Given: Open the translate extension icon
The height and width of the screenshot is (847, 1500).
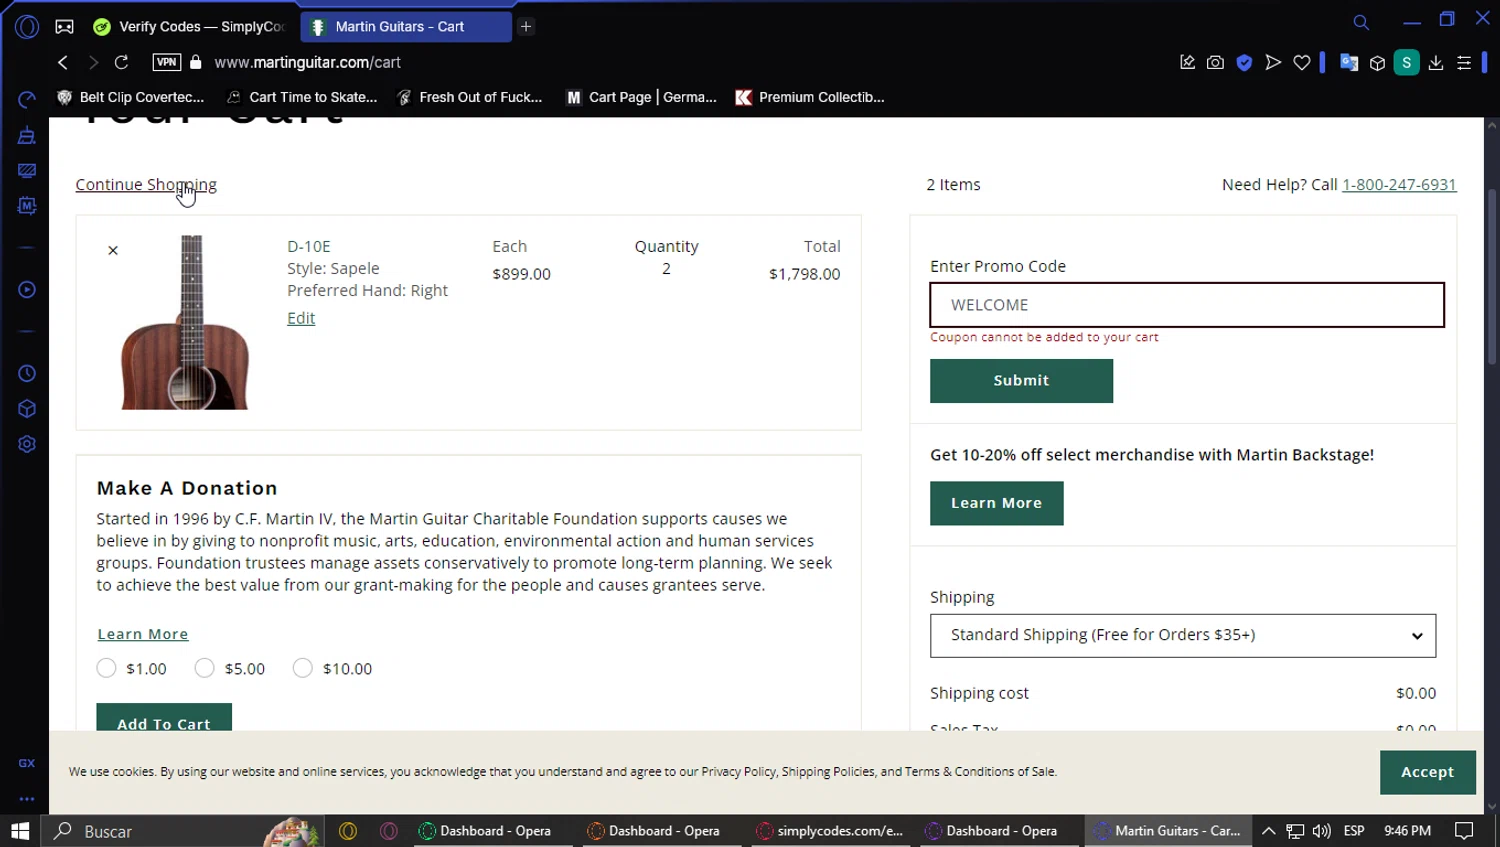Looking at the screenshot, I should [1349, 62].
